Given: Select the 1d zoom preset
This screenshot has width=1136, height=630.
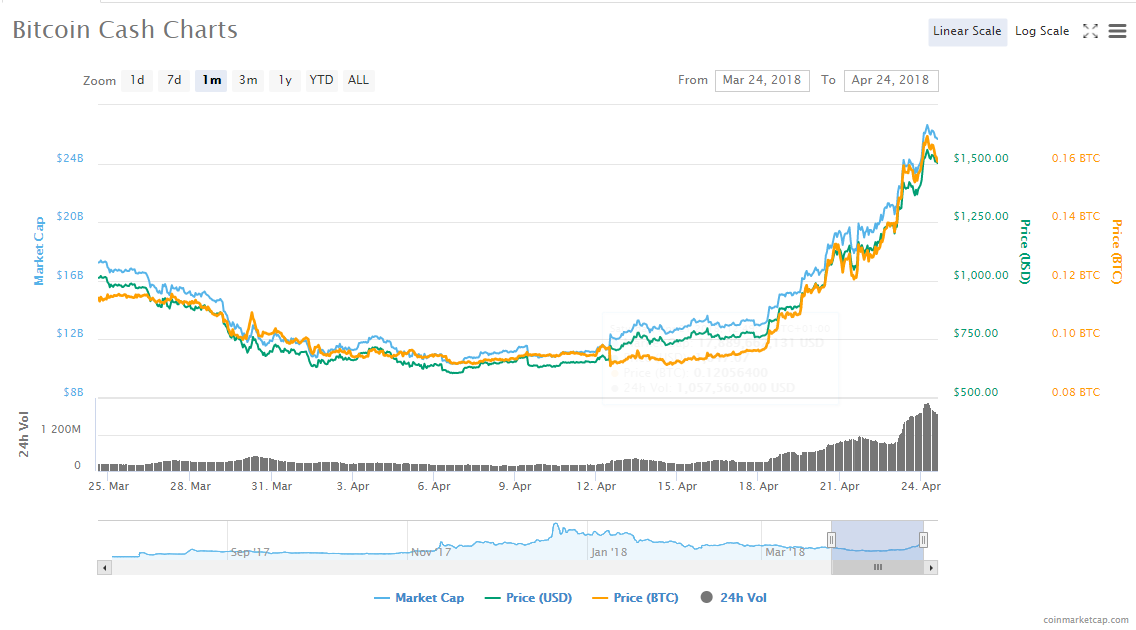Looking at the screenshot, I should pos(137,80).
